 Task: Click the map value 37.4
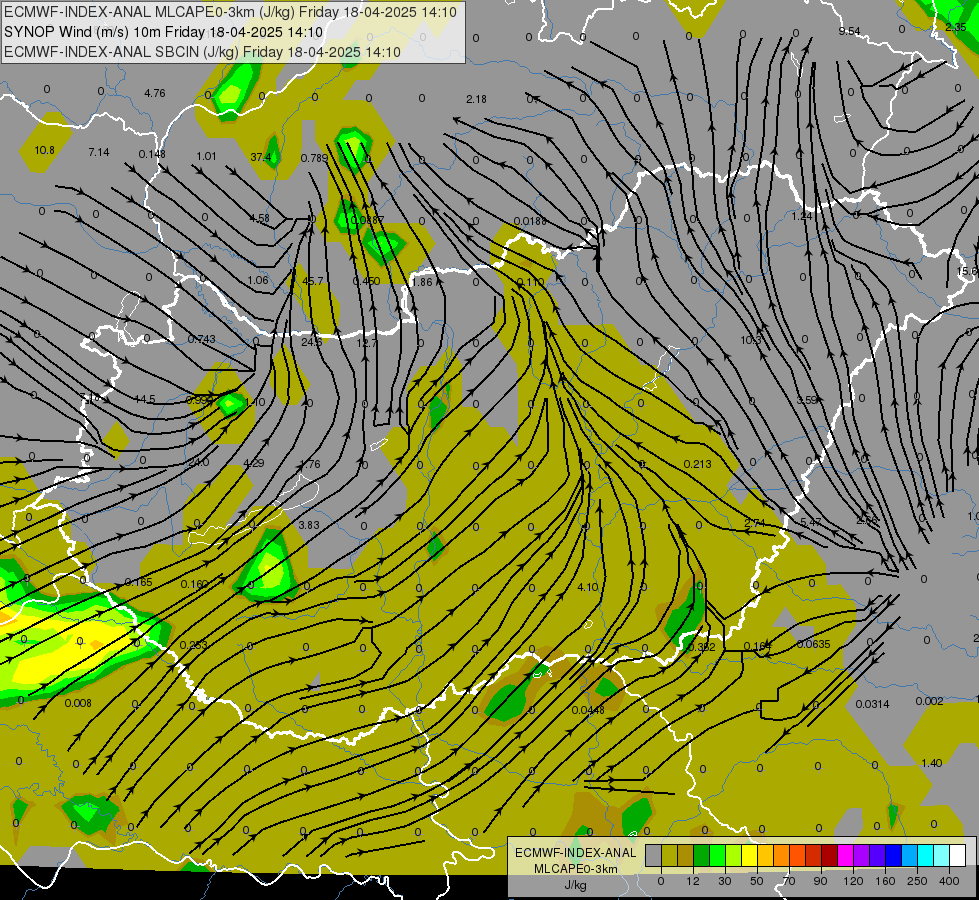coord(261,157)
